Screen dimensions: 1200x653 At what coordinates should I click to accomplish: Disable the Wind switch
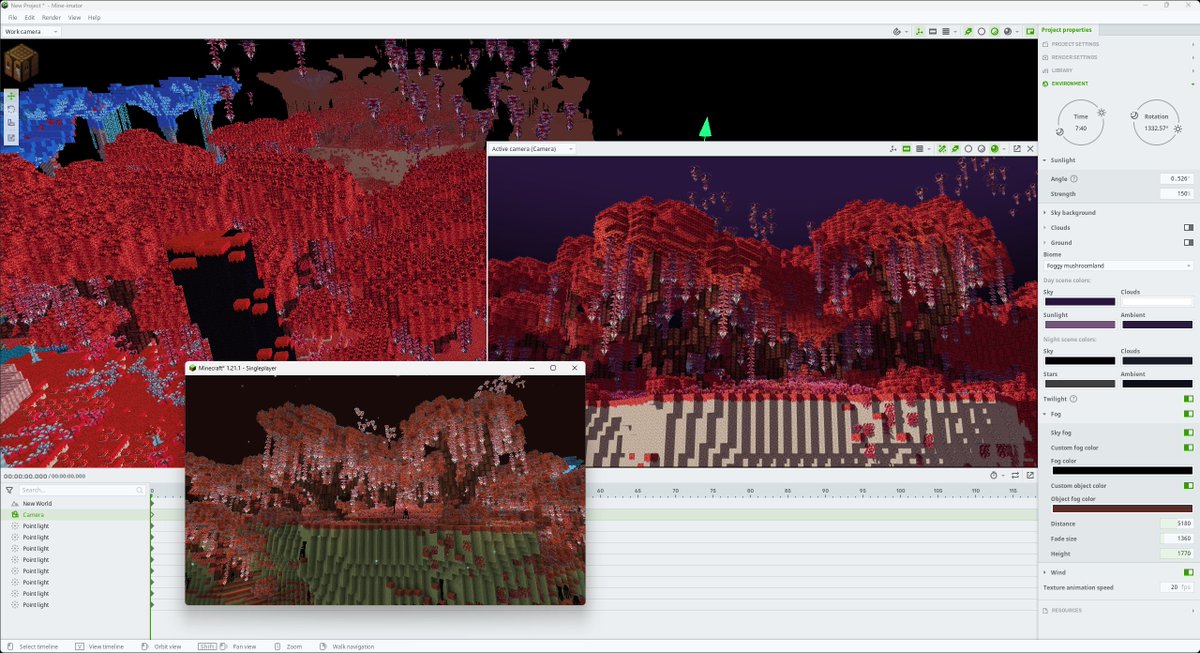pyautogui.click(x=1188, y=573)
